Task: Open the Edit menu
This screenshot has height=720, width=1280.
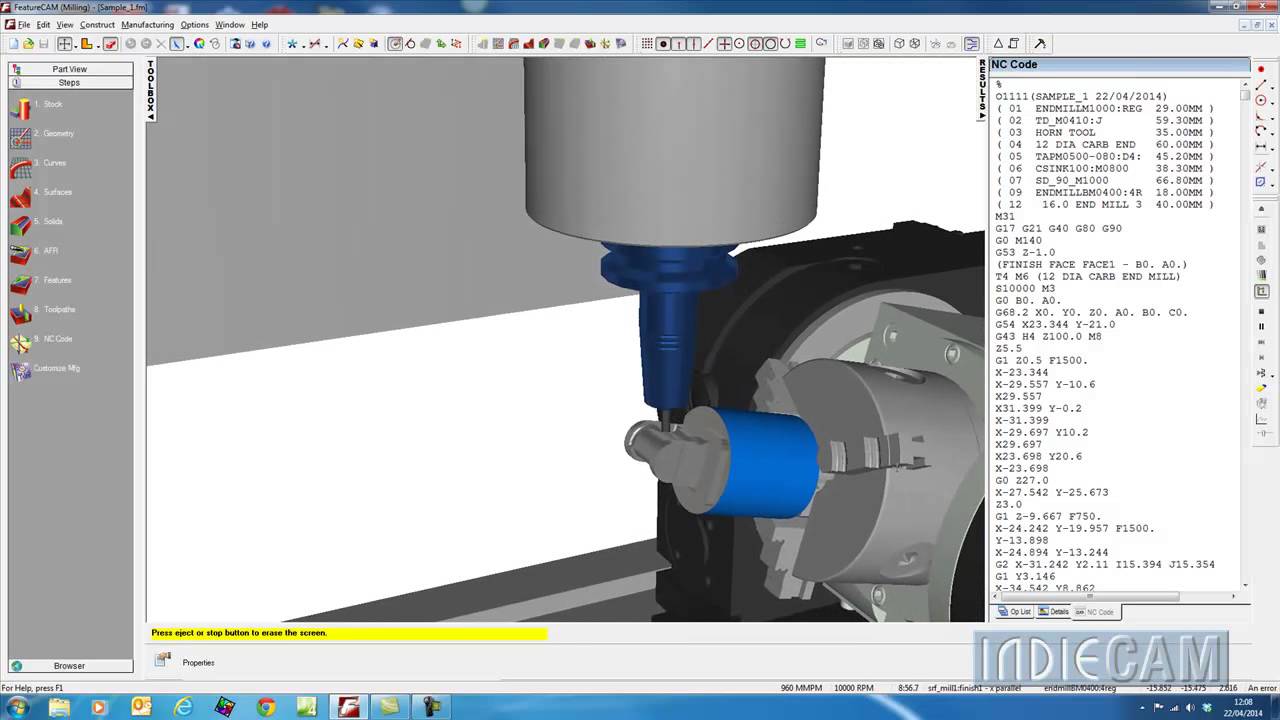Action: pos(43,25)
